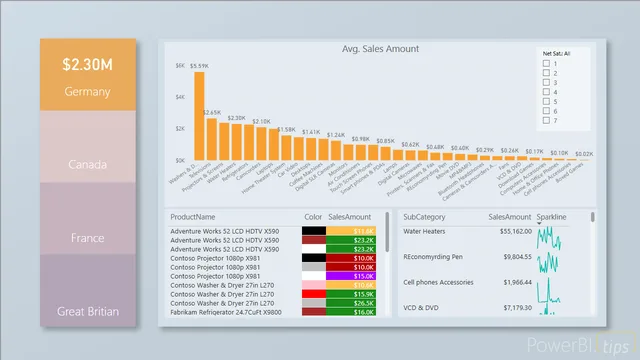Click the Cell phones Accessories sparkline
This screenshot has height=360, width=640.
(548, 290)
